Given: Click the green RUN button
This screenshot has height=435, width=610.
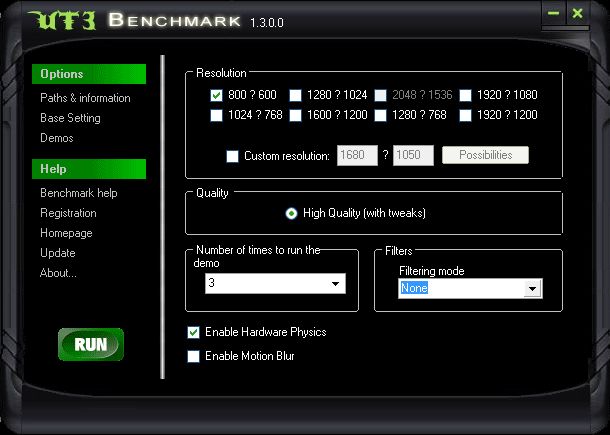Looking at the screenshot, I should click(x=91, y=345).
